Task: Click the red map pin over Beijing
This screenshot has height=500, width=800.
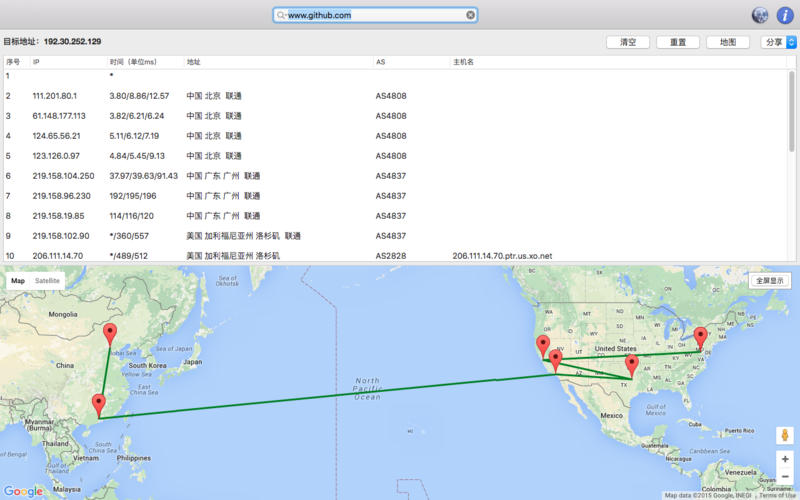Action: [x=110, y=334]
